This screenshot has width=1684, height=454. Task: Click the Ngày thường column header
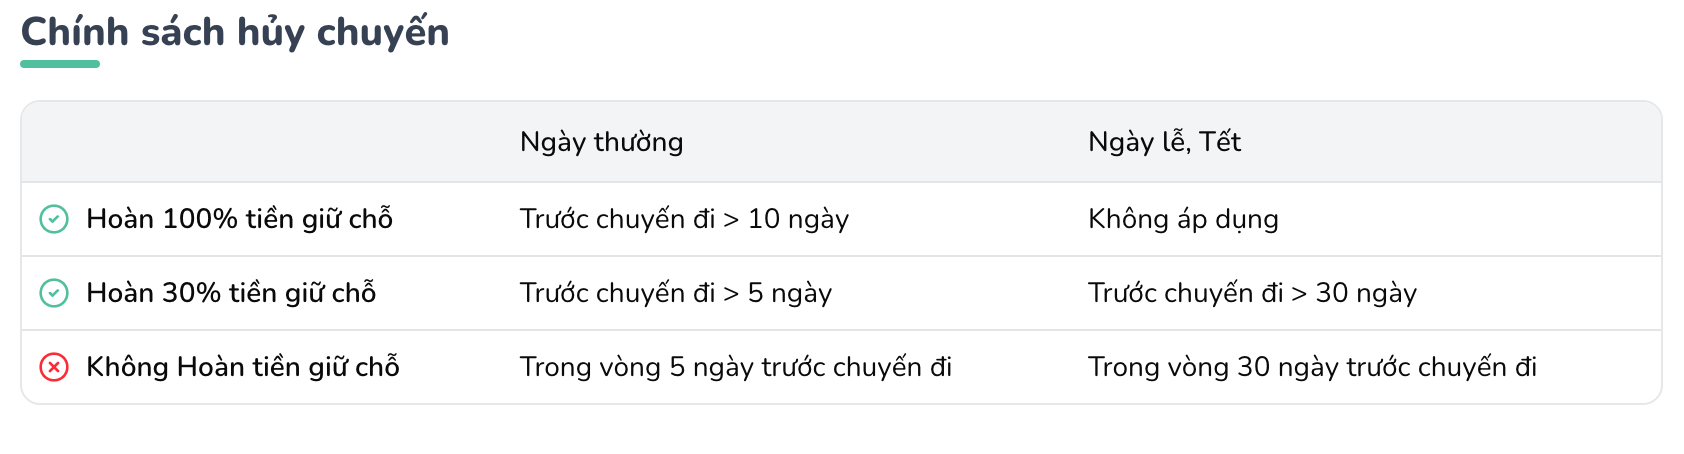(x=601, y=142)
